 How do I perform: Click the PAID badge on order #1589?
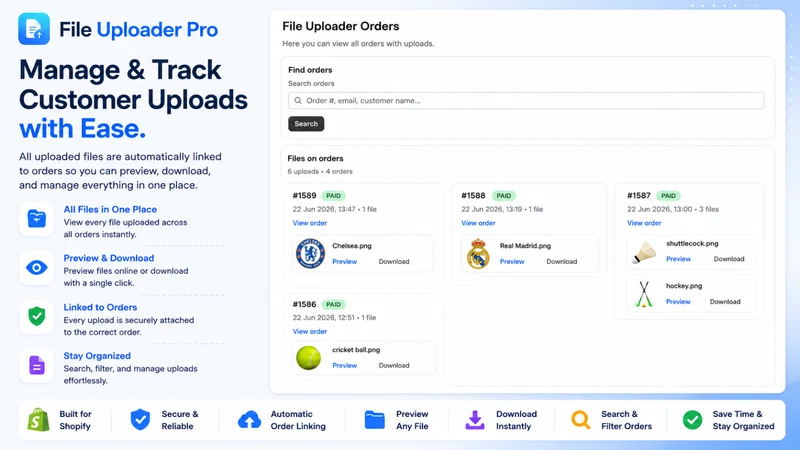click(x=334, y=195)
